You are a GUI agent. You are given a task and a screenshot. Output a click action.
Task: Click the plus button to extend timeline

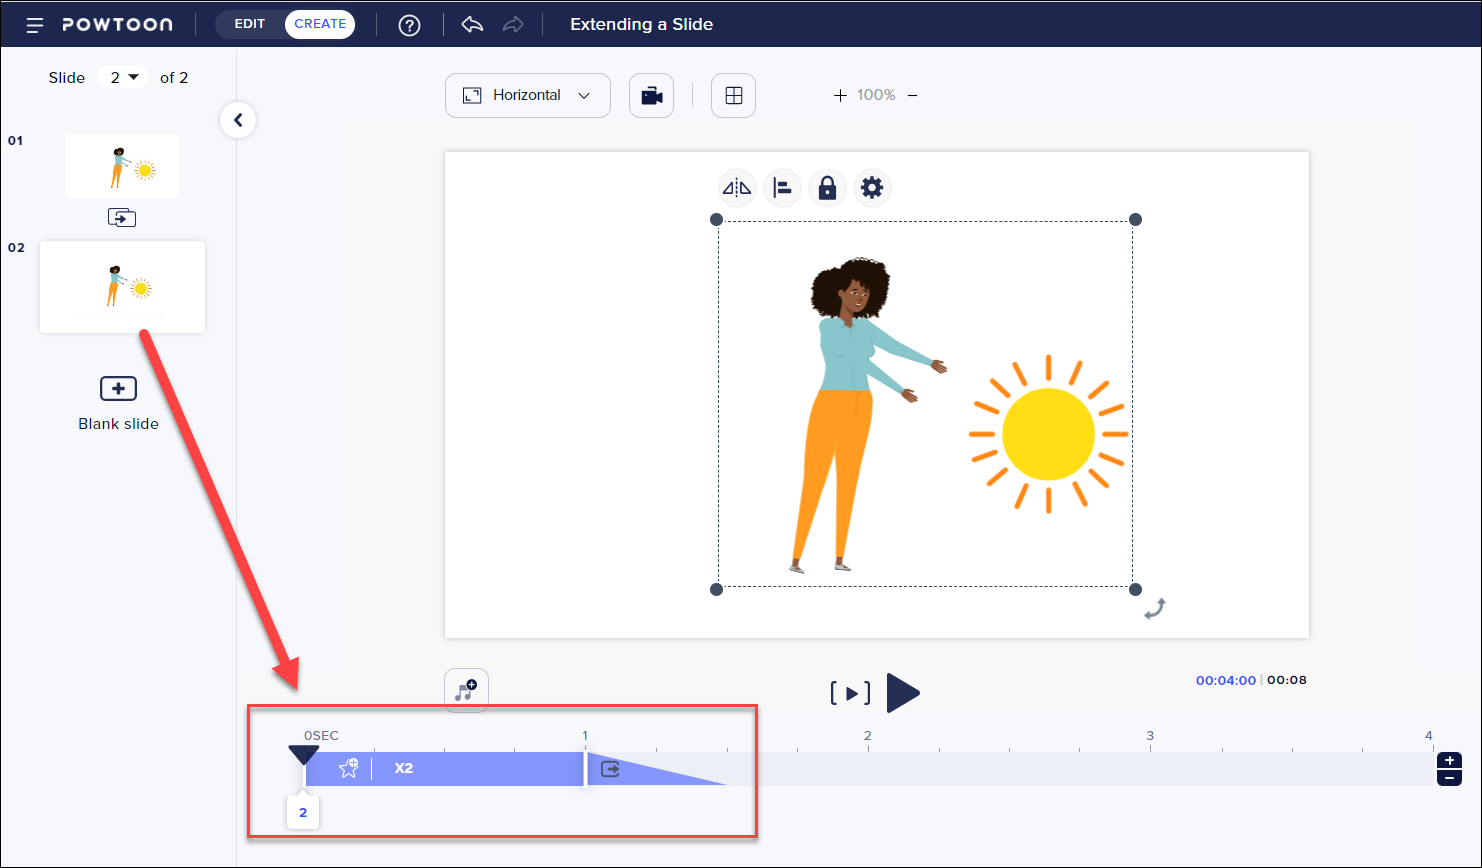[x=1449, y=761]
